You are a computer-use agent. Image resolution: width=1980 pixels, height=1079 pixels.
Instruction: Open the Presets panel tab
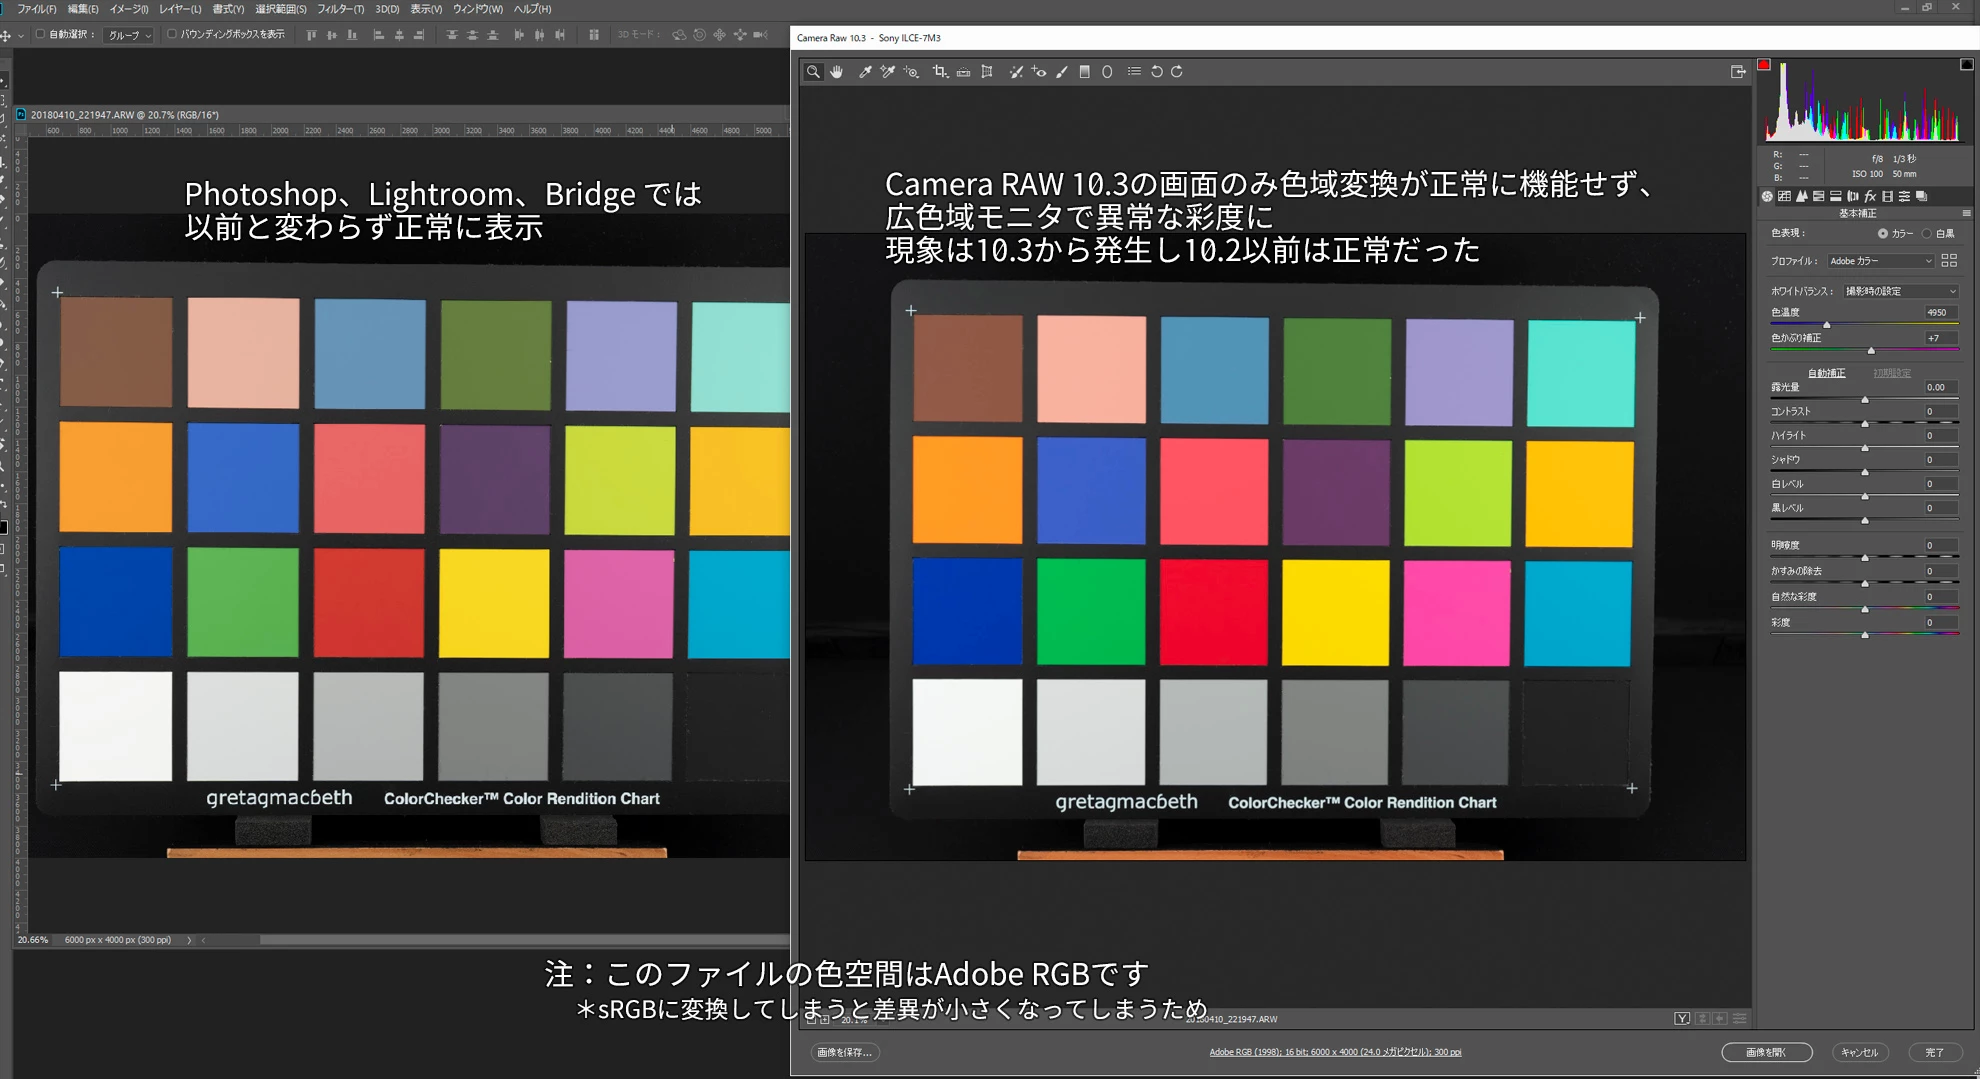(x=1904, y=197)
